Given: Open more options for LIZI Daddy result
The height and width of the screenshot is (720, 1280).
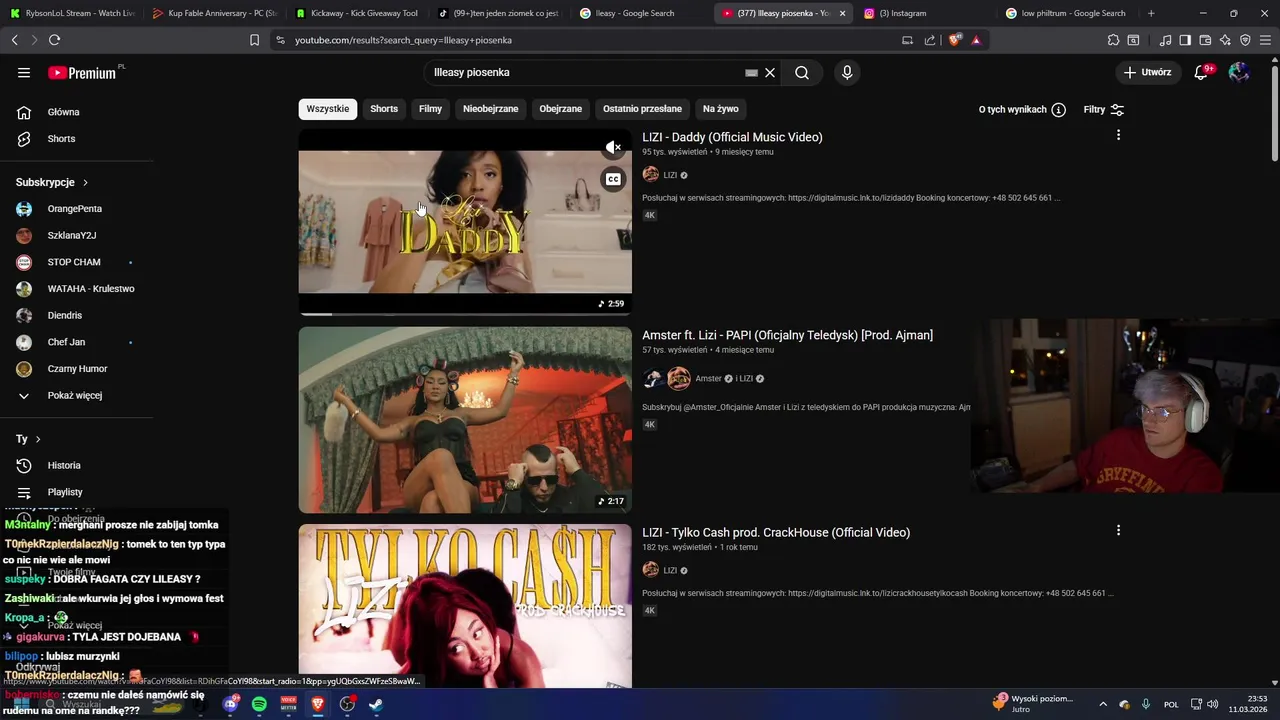Looking at the screenshot, I should 1118,135.
